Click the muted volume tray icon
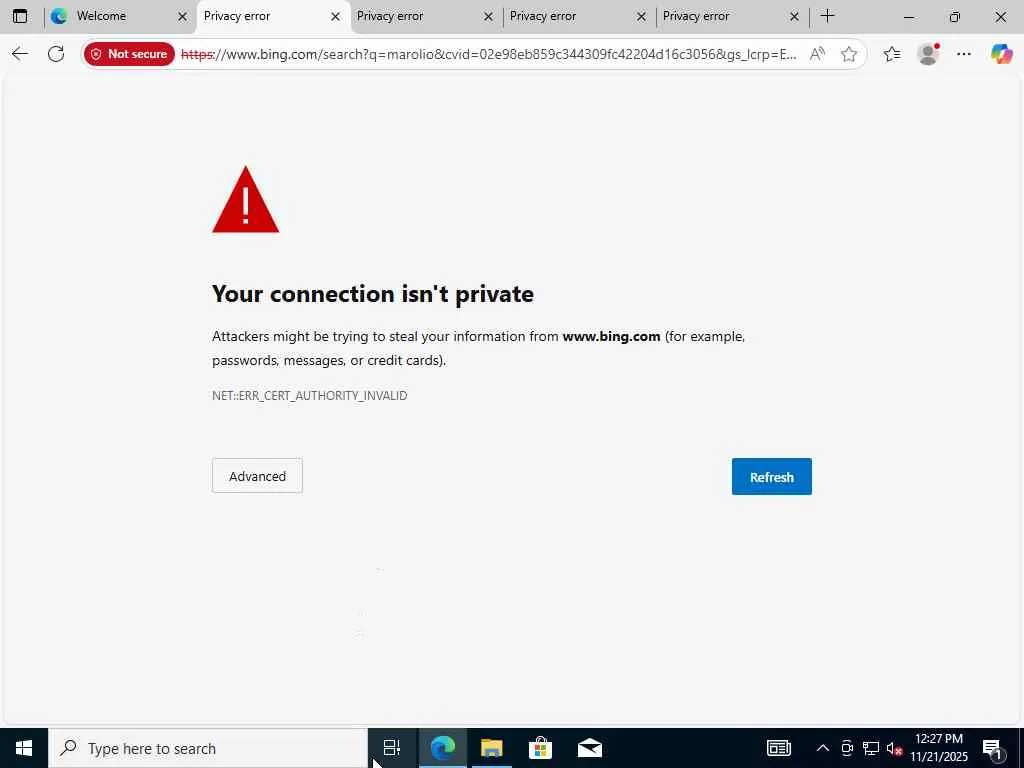 pyautogui.click(x=894, y=749)
